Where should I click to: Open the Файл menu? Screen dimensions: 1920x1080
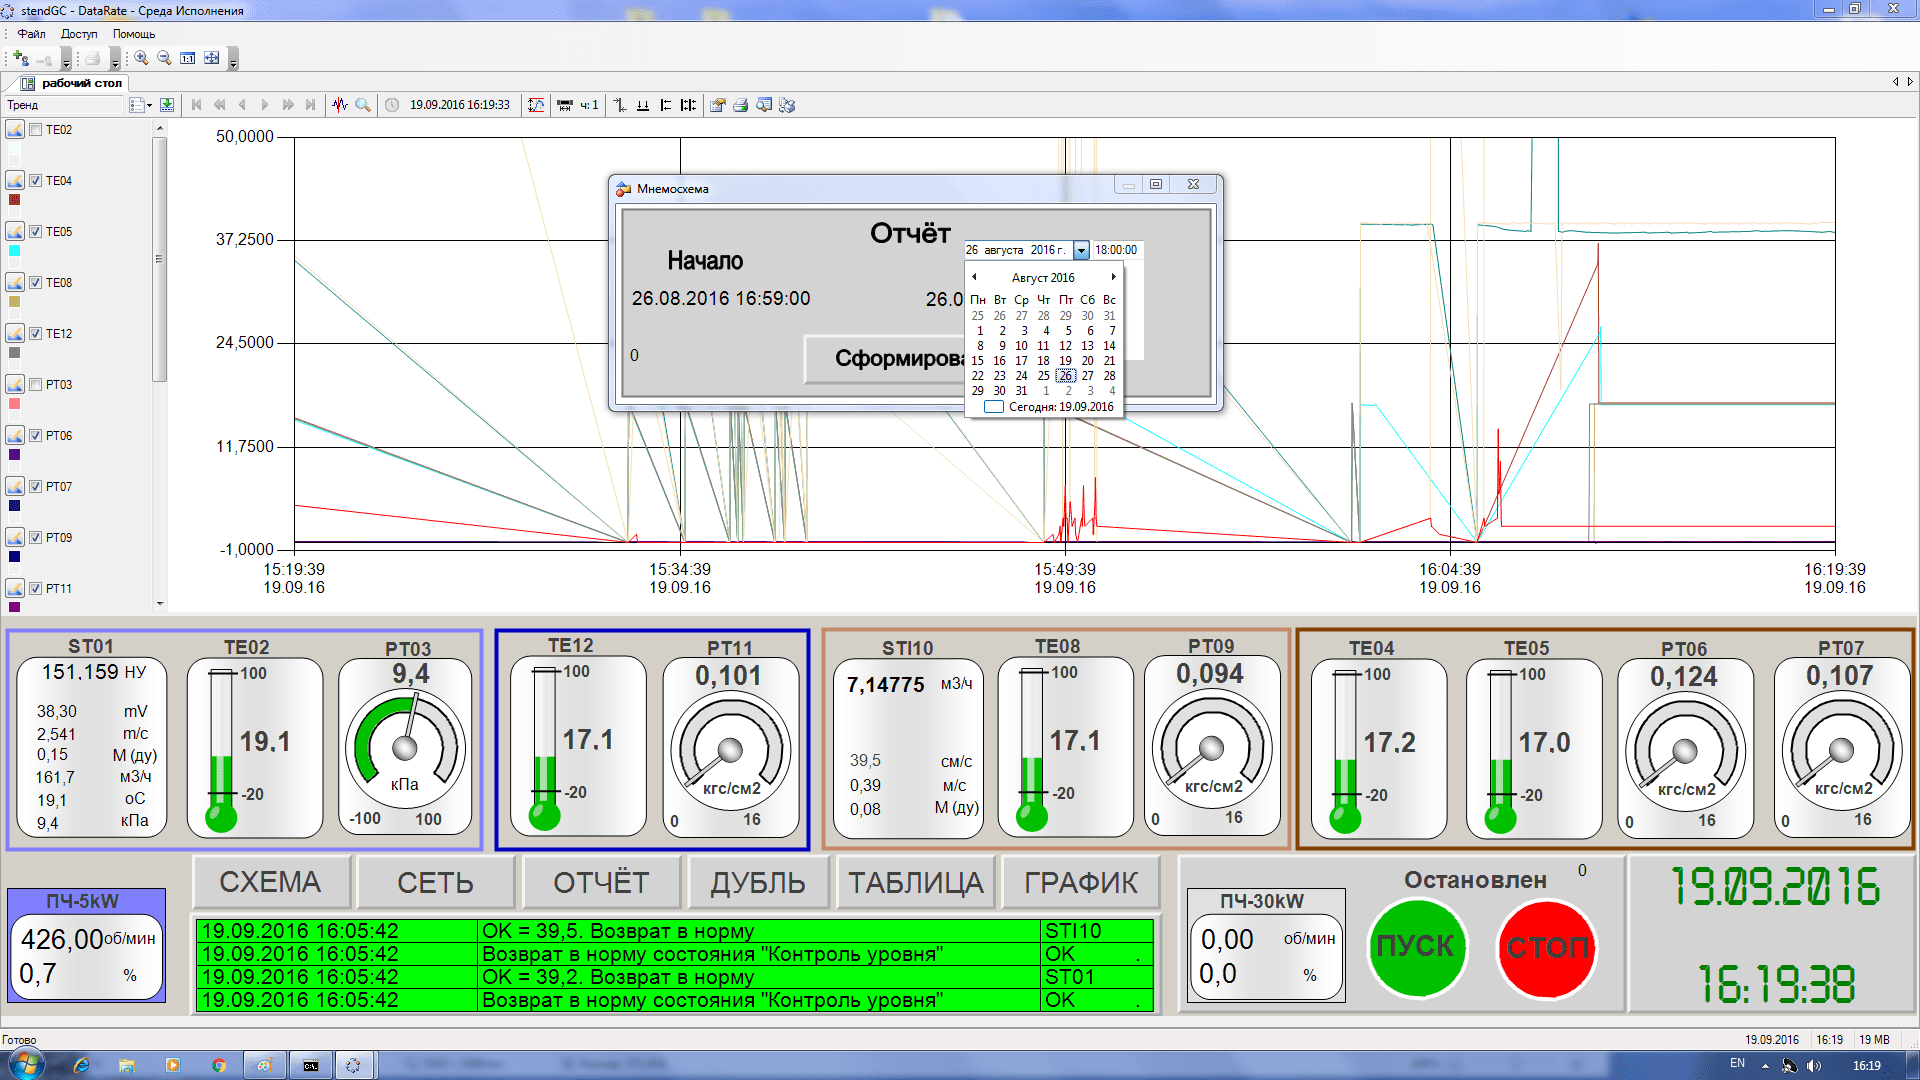coord(31,34)
